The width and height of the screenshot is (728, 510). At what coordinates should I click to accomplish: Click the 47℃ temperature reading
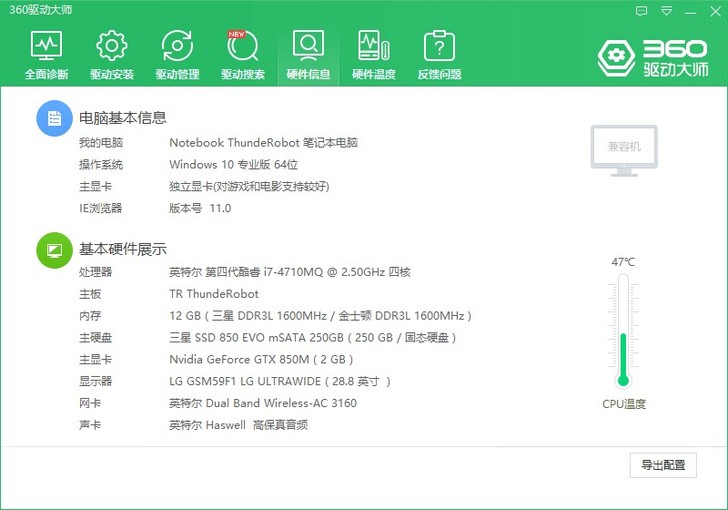(x=623, y=262)
